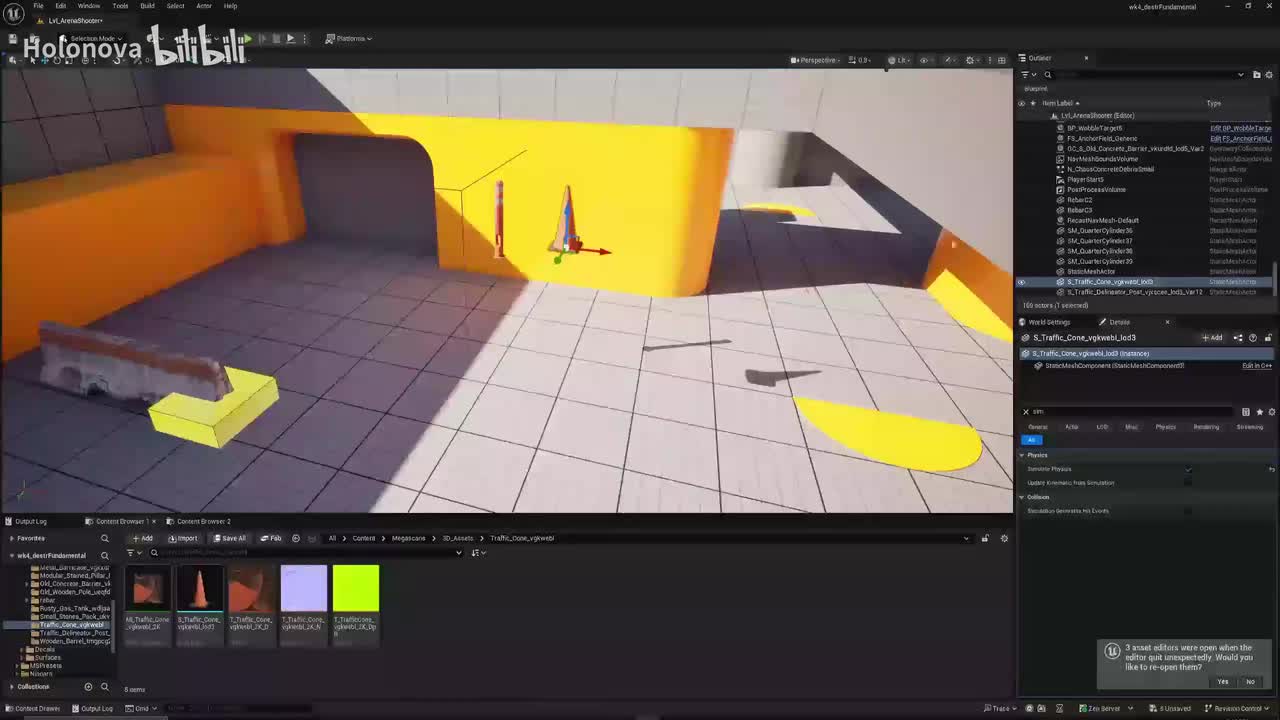
Task: Click Edit in C++ link
Action: coord(1257,366)
